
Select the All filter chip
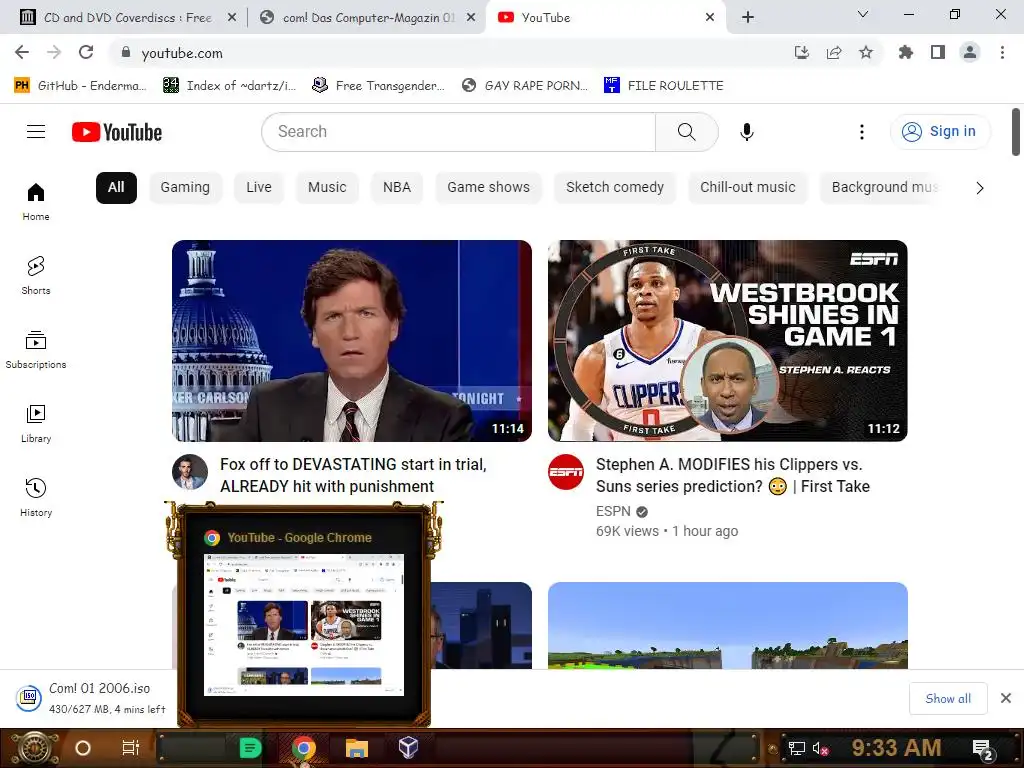[x=116, y=187]
